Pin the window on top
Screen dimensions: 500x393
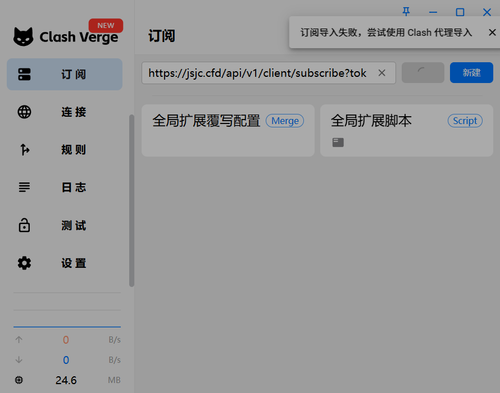[406, 12]
